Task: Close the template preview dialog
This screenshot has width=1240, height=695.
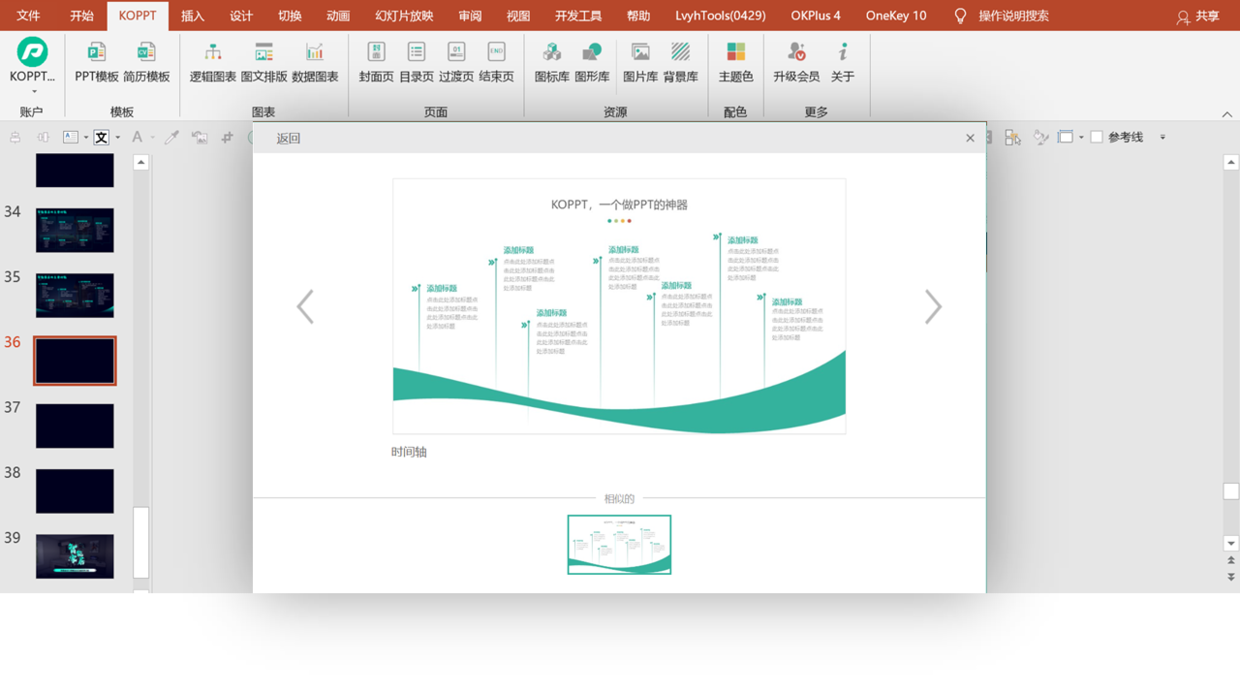Action: tap(970, 138)
